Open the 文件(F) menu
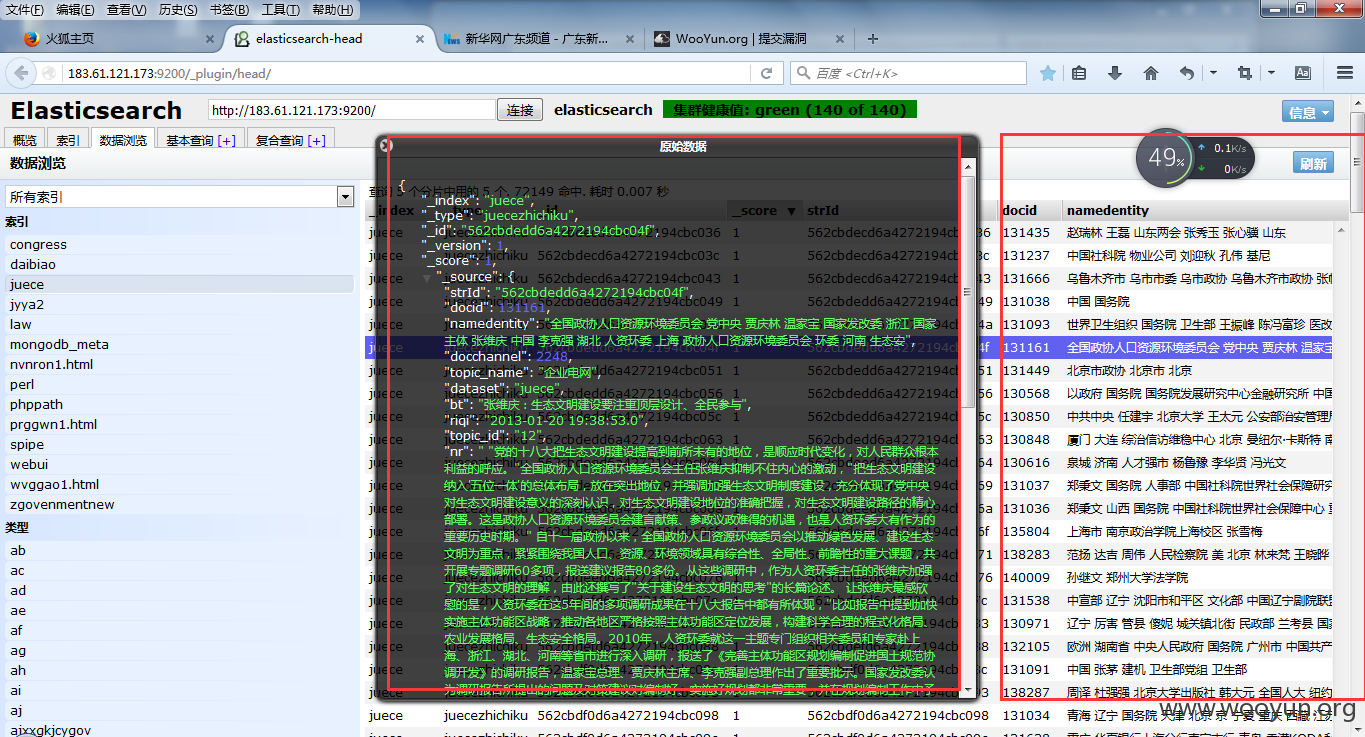 [x=25, y=10]
